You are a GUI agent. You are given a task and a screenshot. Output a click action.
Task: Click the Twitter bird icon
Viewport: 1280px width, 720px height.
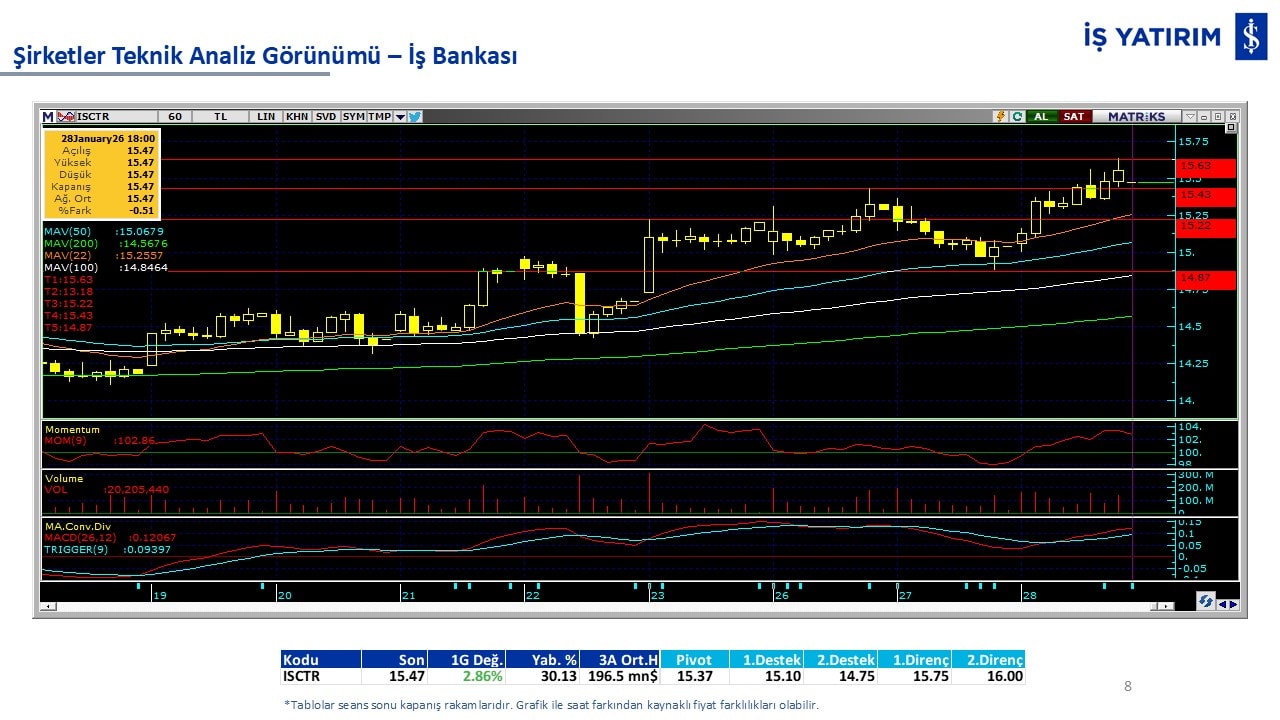click(x=415, y=117)
